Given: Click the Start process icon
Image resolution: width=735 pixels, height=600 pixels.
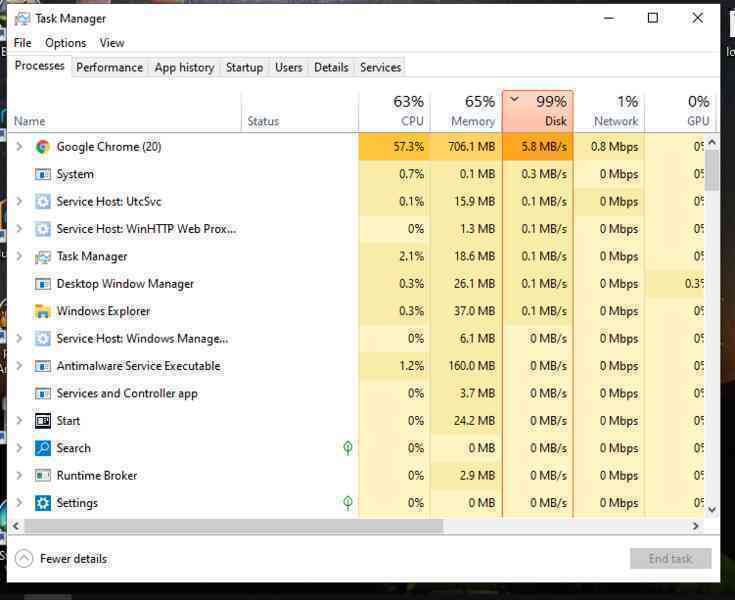Looking at the screenshot, I should tap(43, 421).
